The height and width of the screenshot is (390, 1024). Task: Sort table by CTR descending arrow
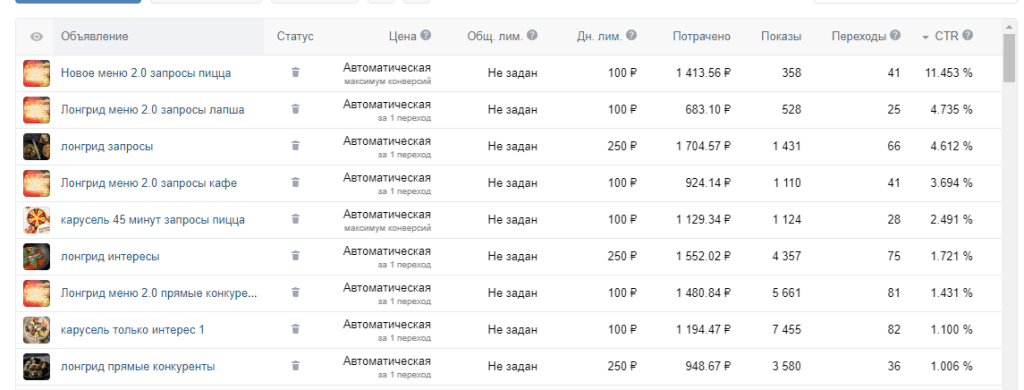pyautogui.click(x=925, y=37)
